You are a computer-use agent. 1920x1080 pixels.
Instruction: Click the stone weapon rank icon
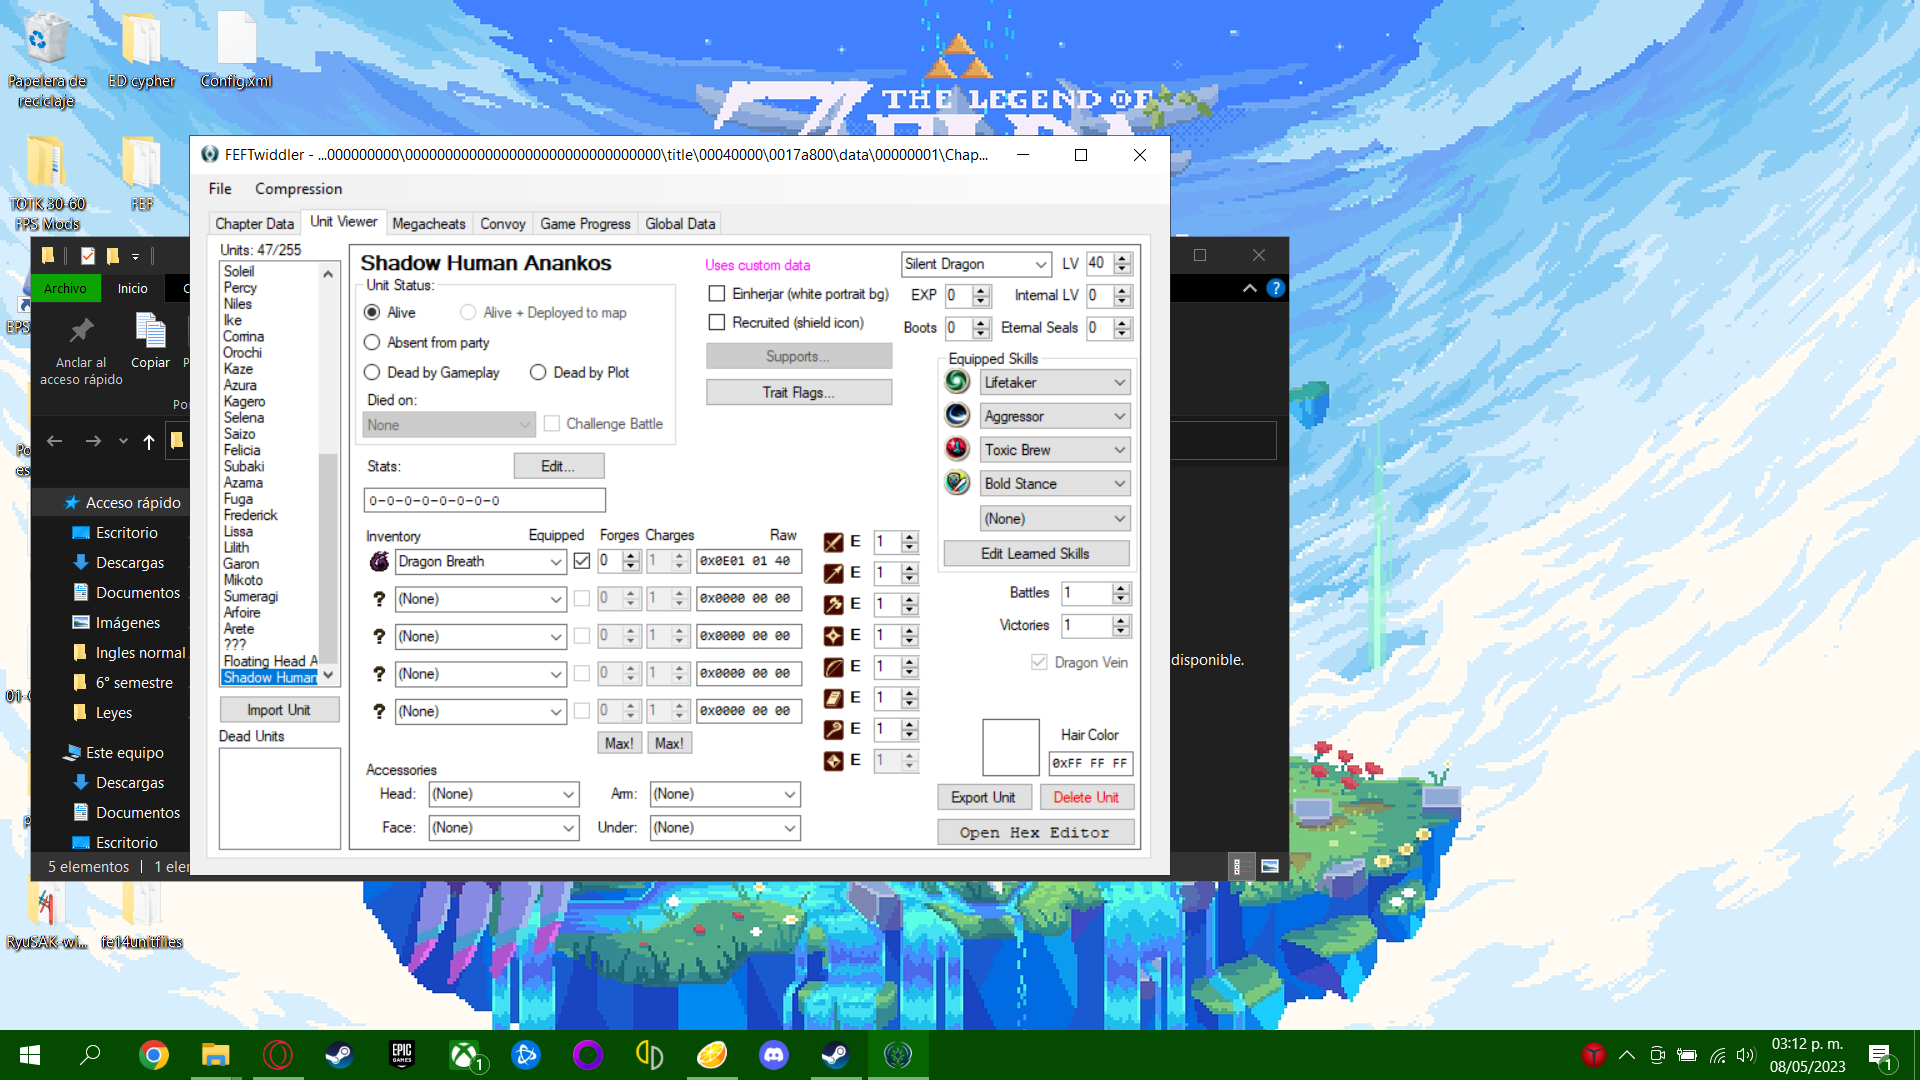tap(833, 761)
